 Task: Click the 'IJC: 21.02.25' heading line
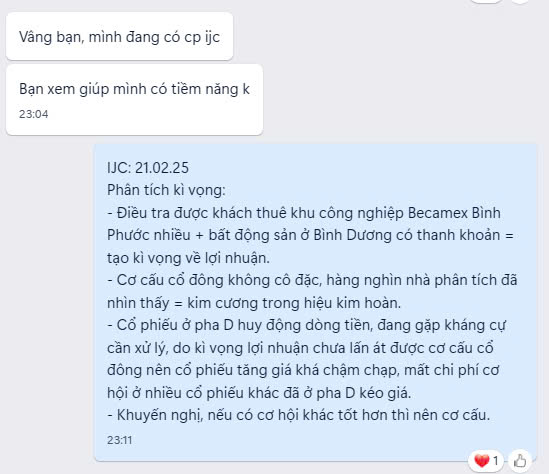tap(148, 168)
